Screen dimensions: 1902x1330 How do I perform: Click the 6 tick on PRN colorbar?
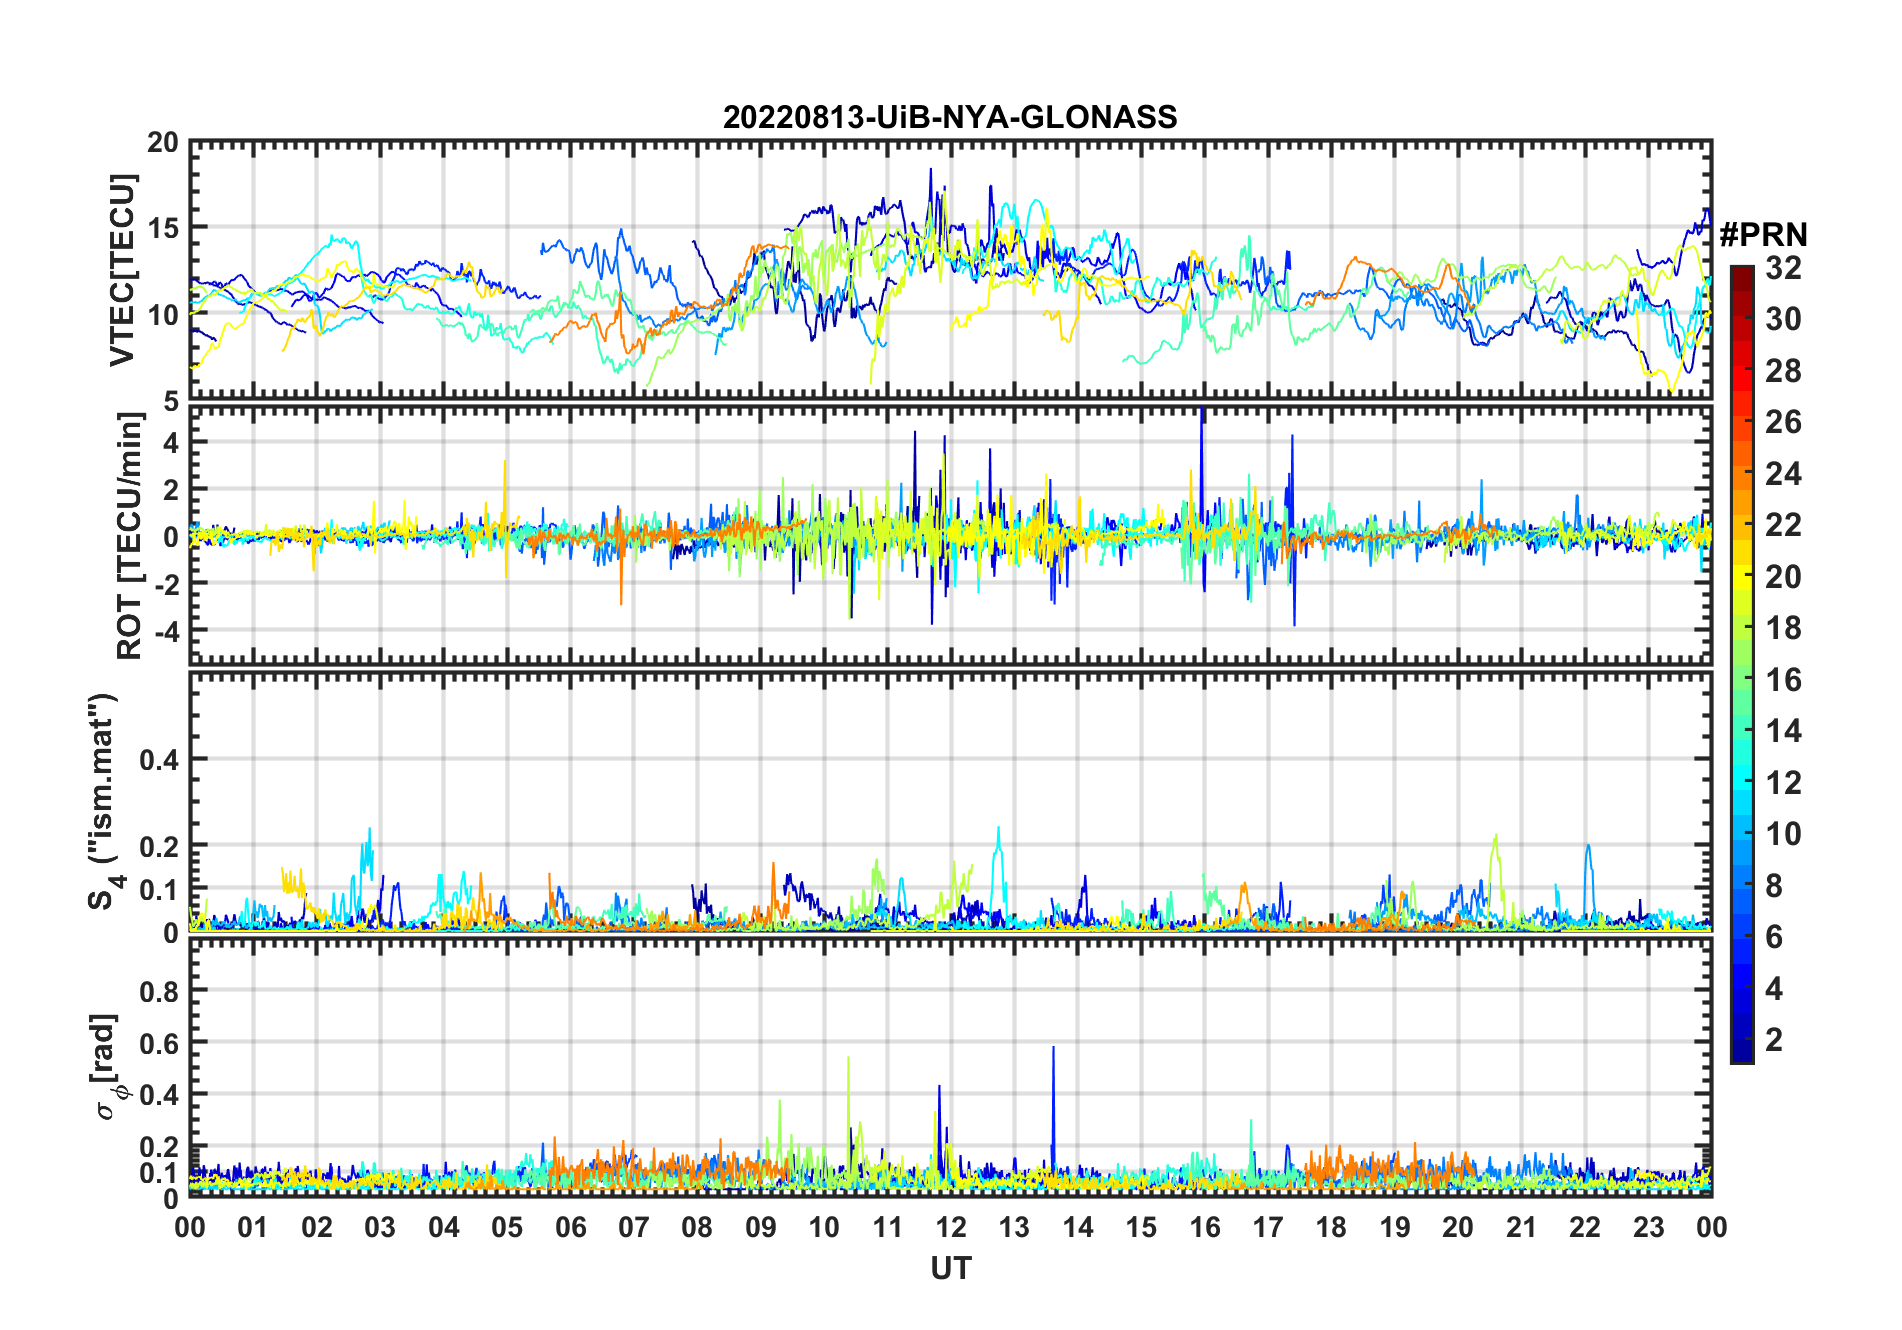pos(1774,937)
